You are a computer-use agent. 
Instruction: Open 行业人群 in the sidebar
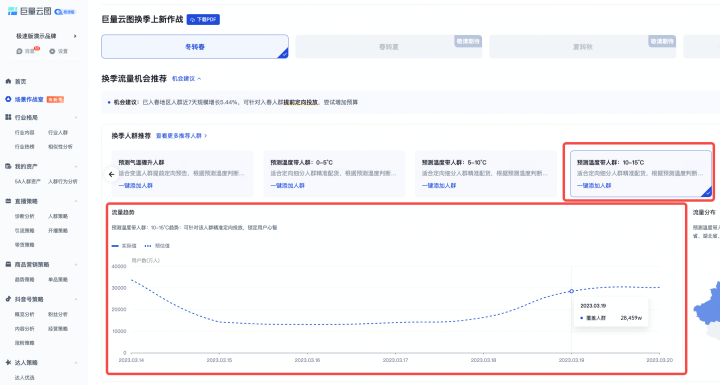point(58,132)
